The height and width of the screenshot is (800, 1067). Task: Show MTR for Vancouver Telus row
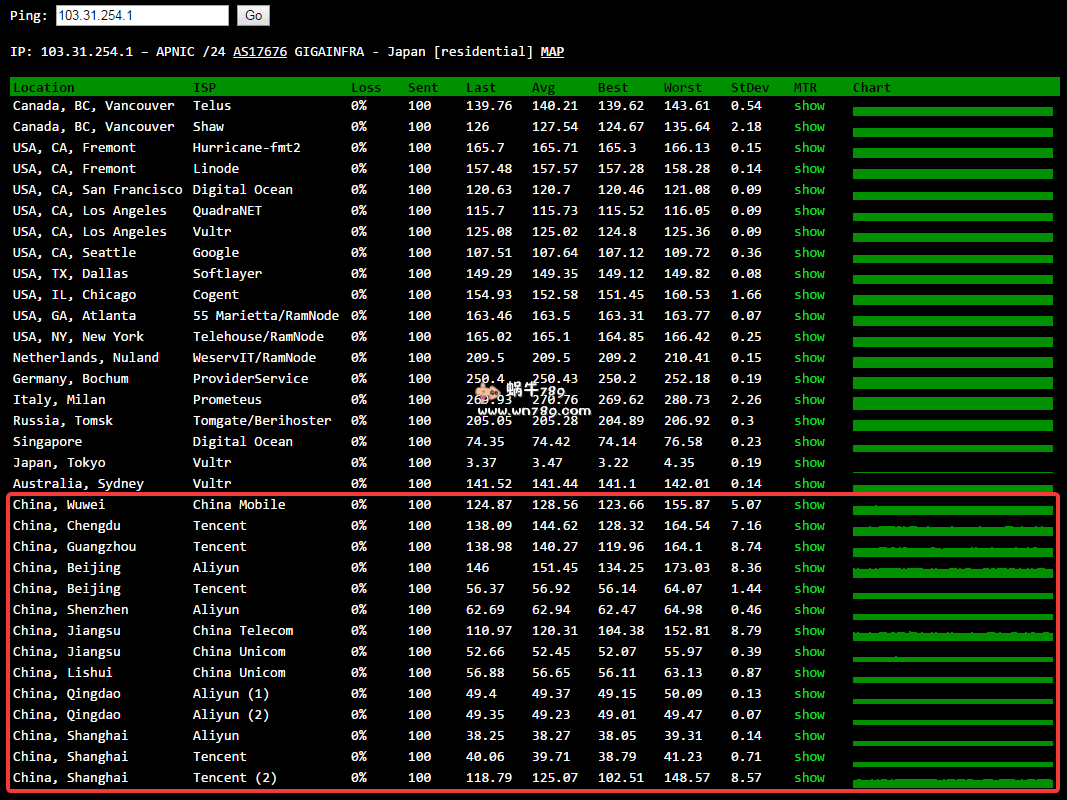[x=809, y=106]
